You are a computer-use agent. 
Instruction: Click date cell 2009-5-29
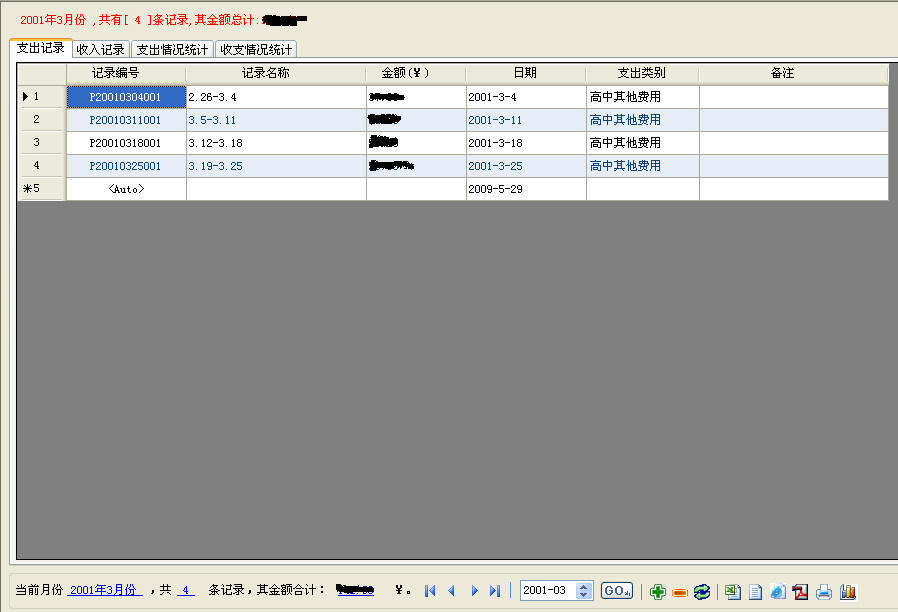tap(526, 189)
